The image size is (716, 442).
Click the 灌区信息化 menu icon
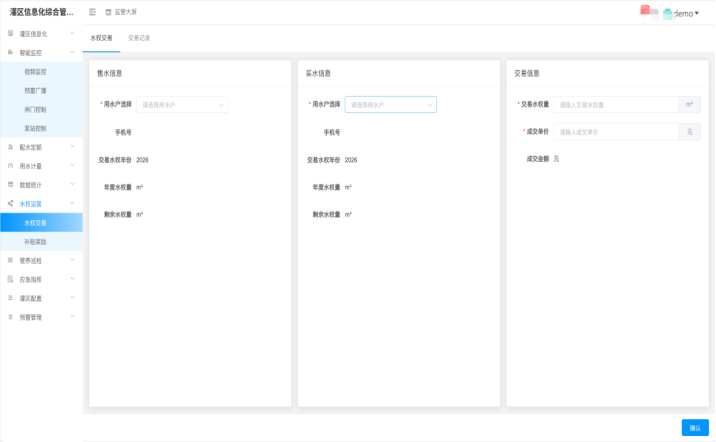coord(10,33)
